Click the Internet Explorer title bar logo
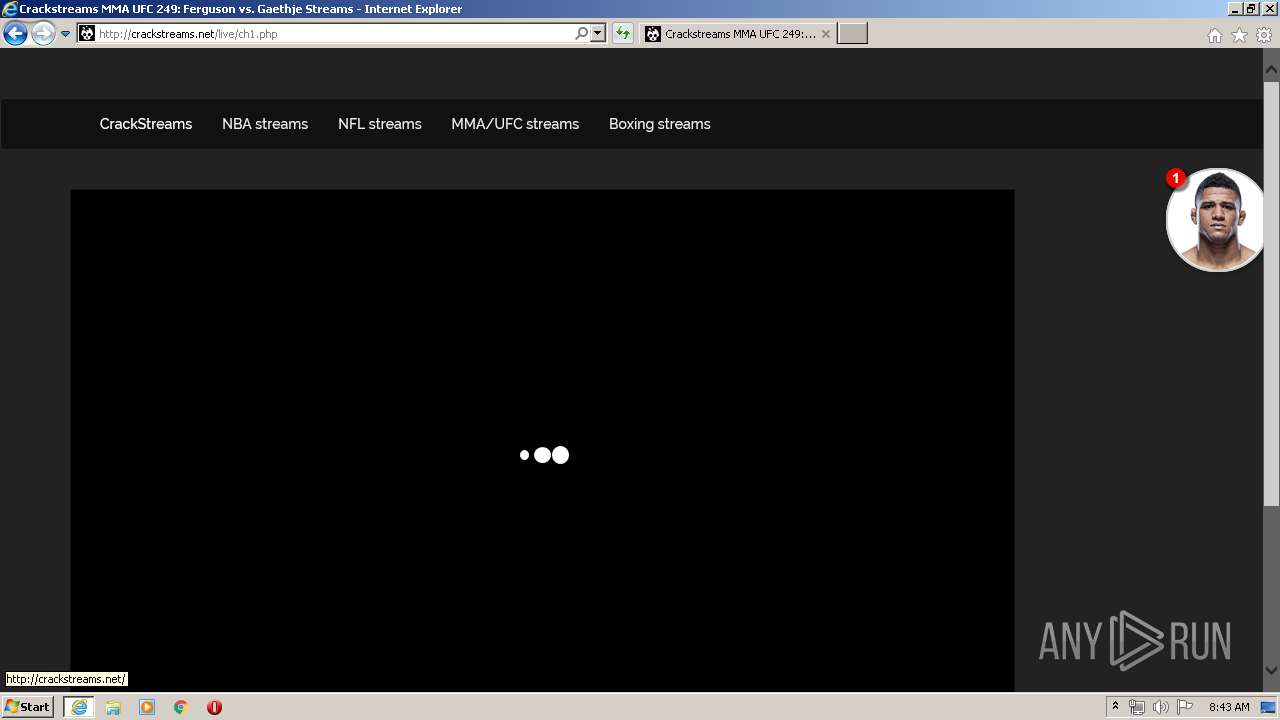This screenshot has height=720, width=1280. [x=9, y=9]
